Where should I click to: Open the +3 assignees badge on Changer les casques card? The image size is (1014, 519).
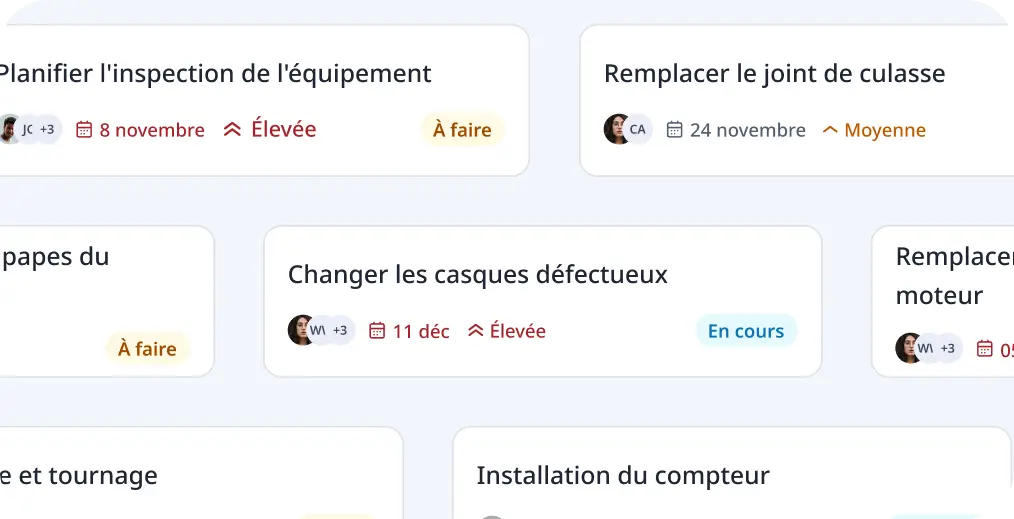pyautogui.click(x=340, y=330)
